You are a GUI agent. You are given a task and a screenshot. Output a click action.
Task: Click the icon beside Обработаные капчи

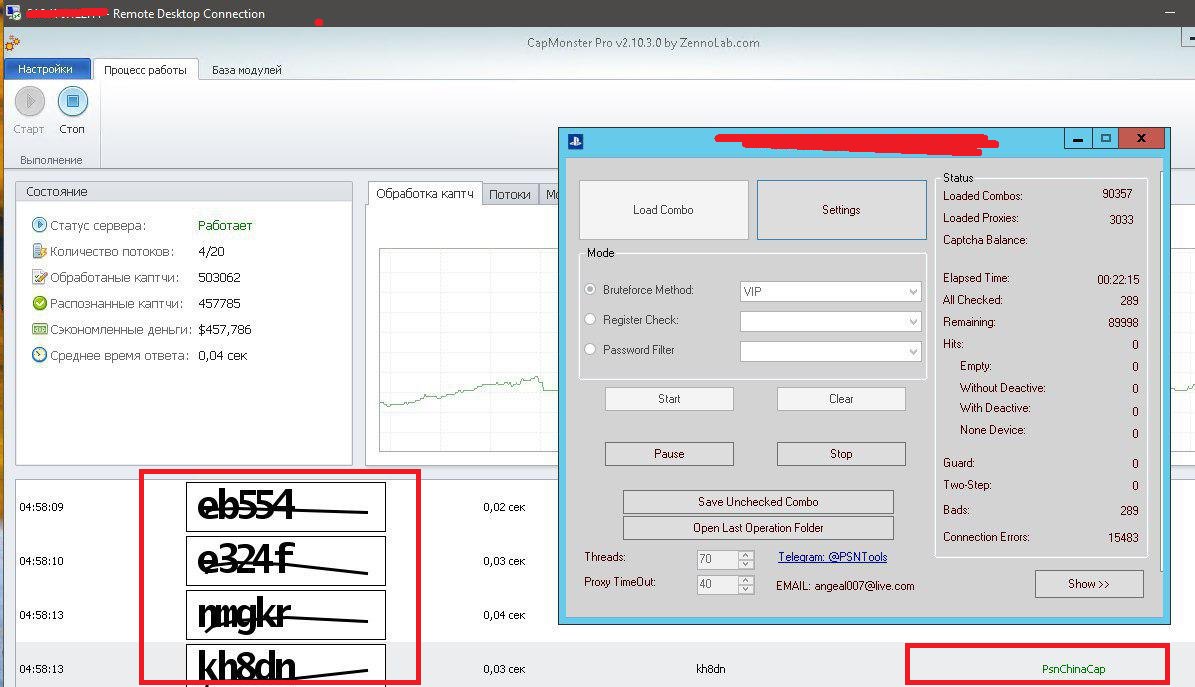39,277
